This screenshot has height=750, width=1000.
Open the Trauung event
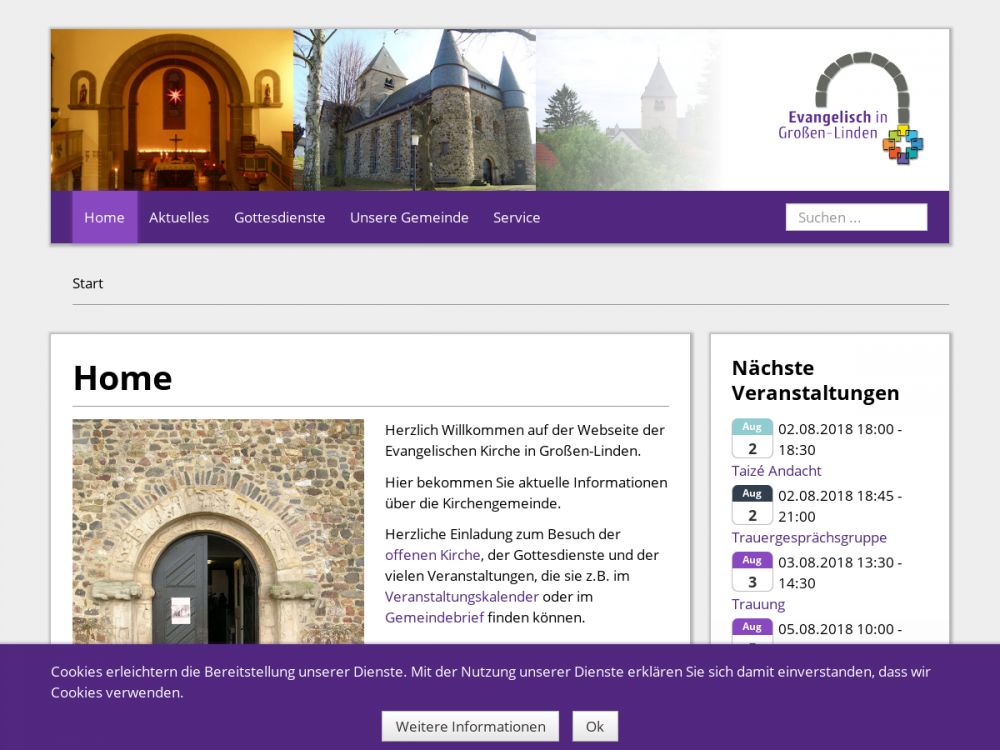point(758,604)
